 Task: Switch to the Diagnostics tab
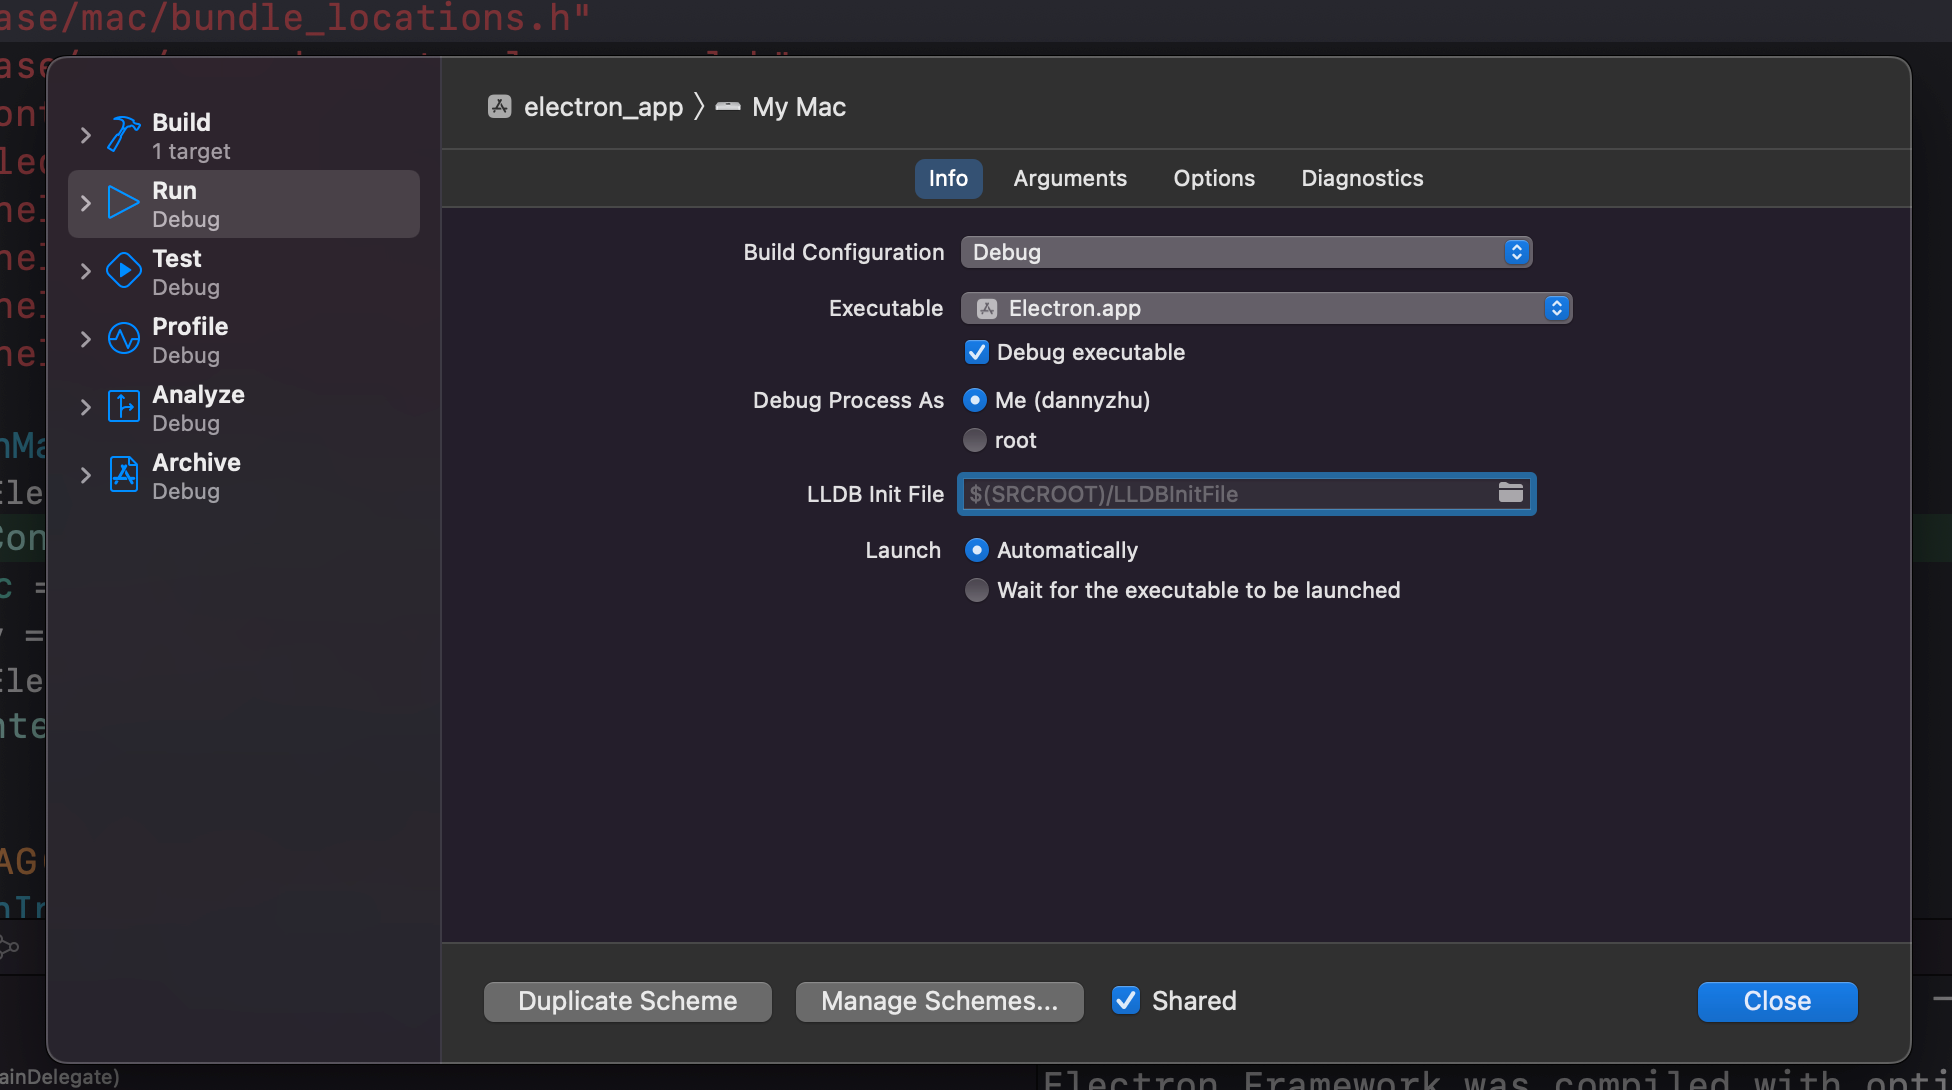1362,178
